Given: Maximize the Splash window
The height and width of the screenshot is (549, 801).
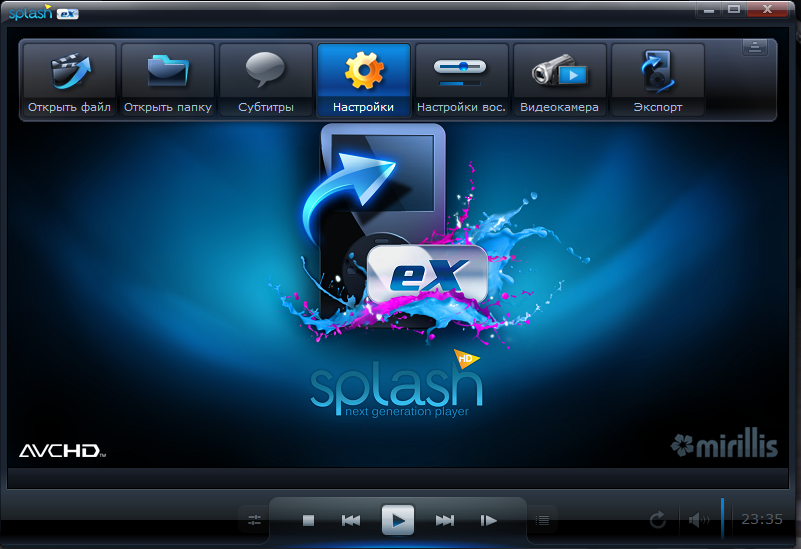Looking at the screenshot, I should click(x=734, y=9).
